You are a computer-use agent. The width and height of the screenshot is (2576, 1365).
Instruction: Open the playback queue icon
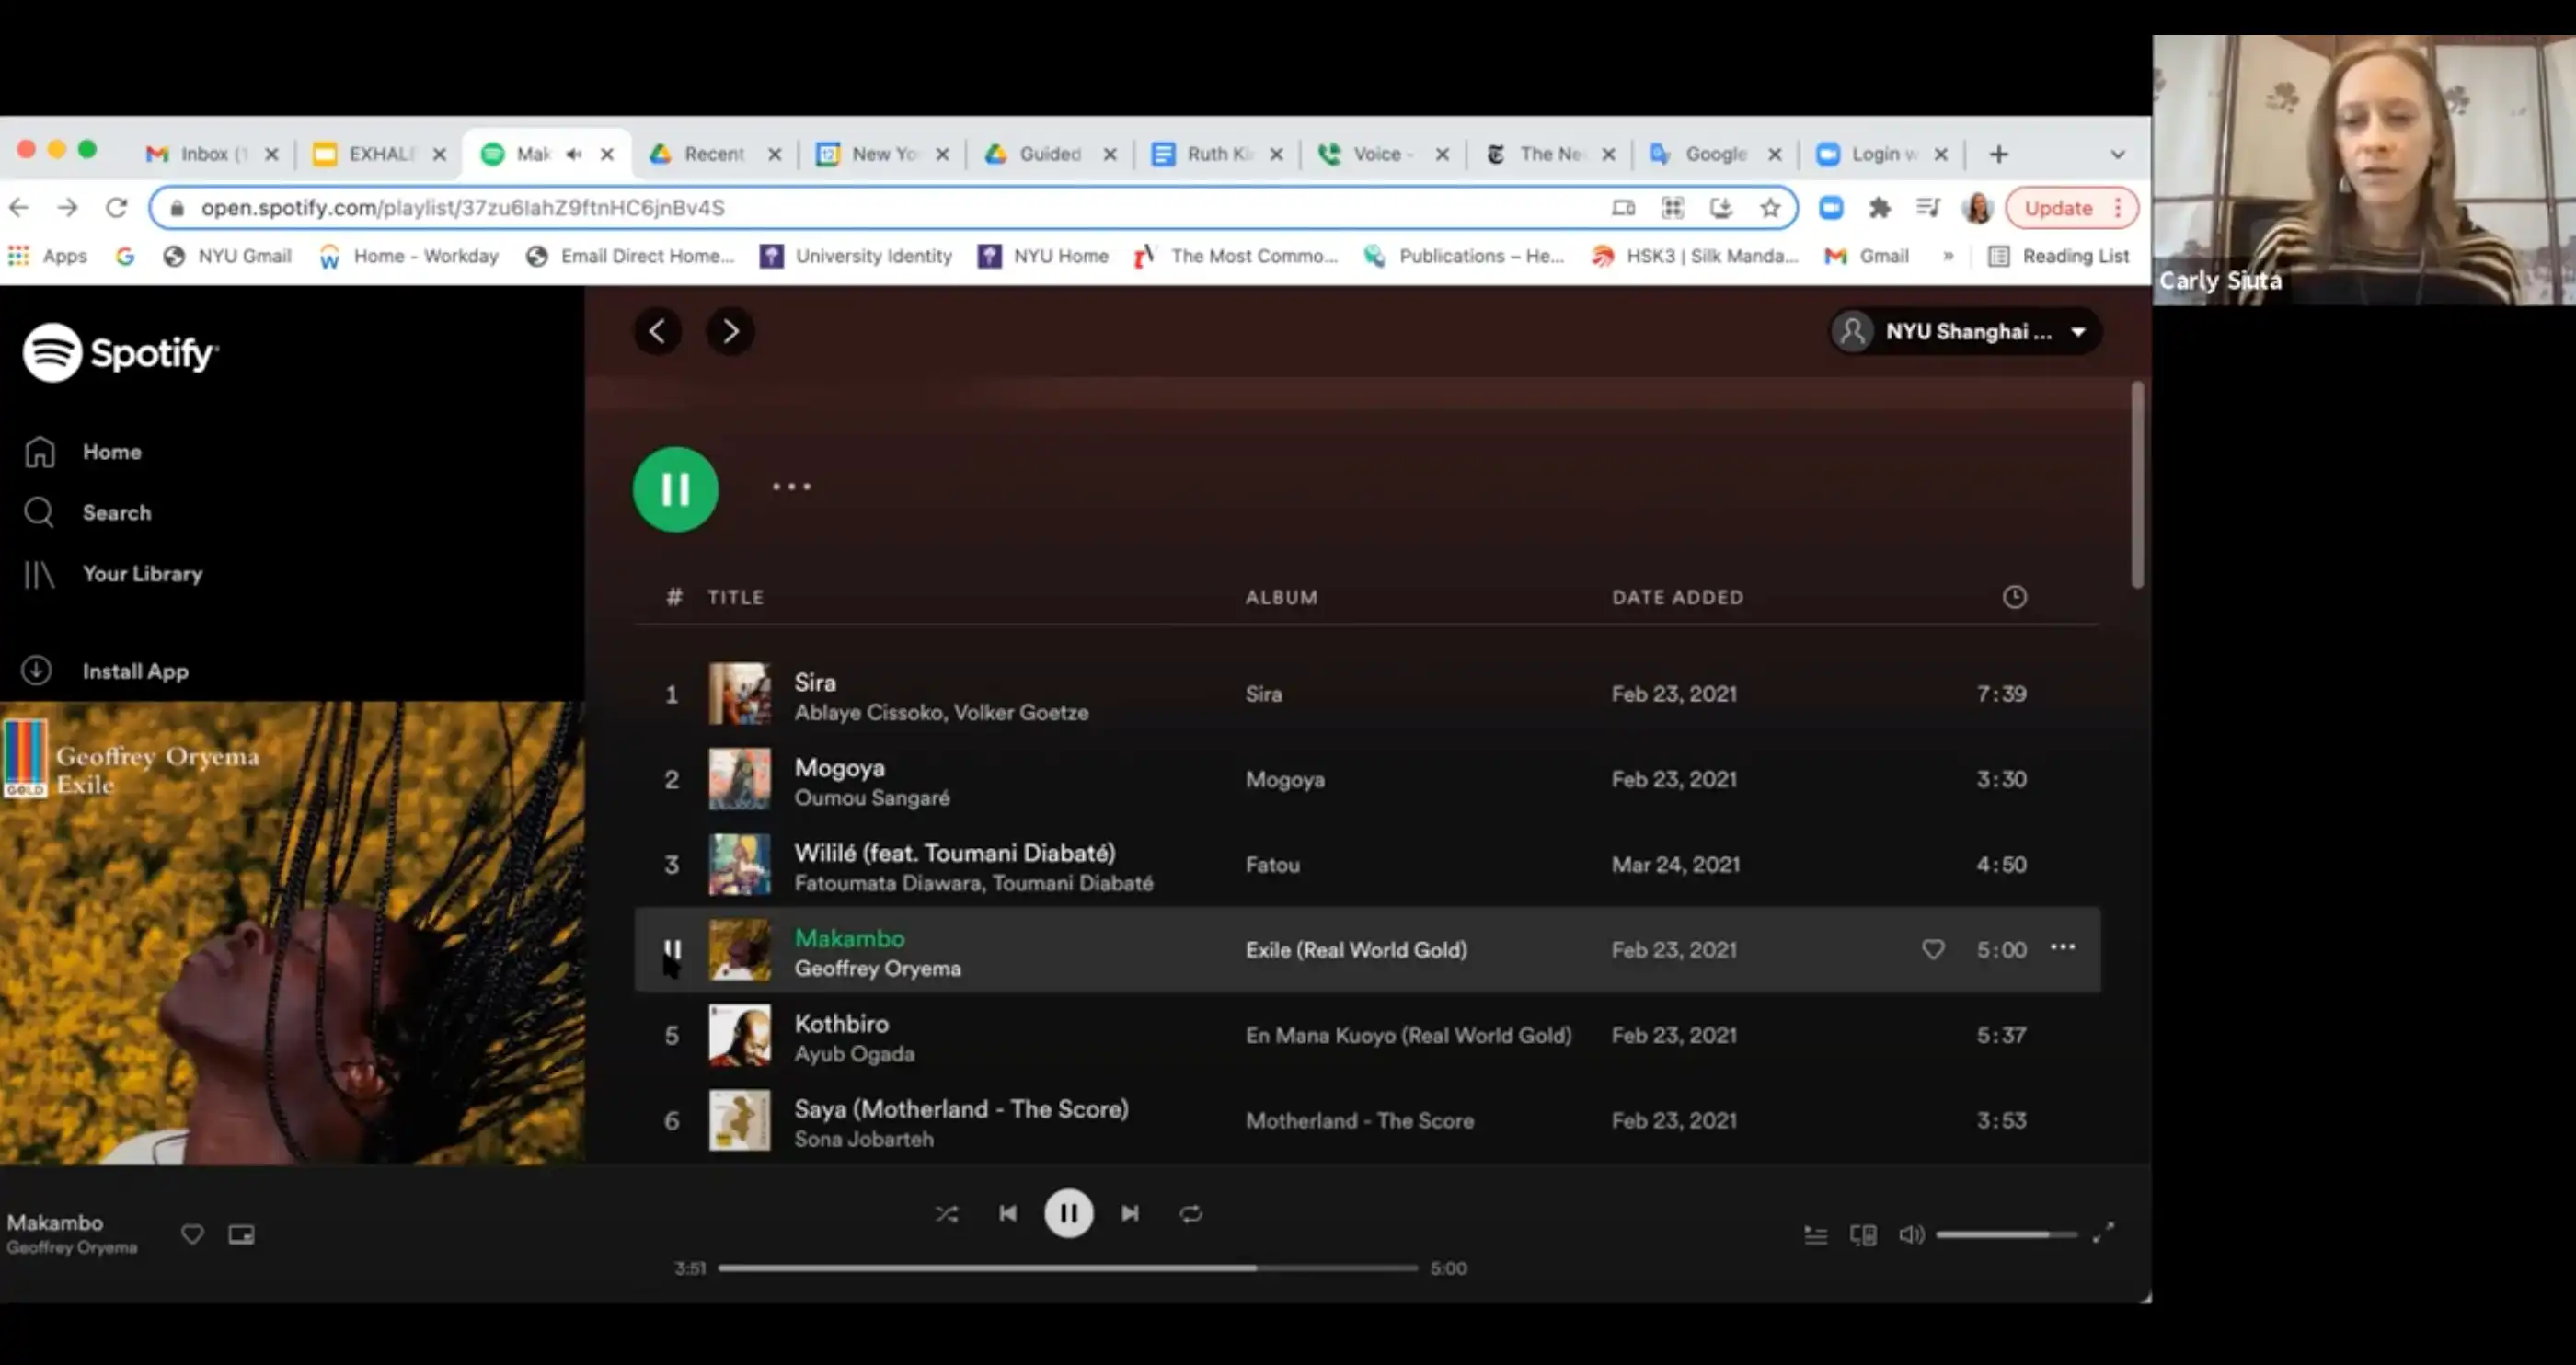(x=1815, y=1235)
